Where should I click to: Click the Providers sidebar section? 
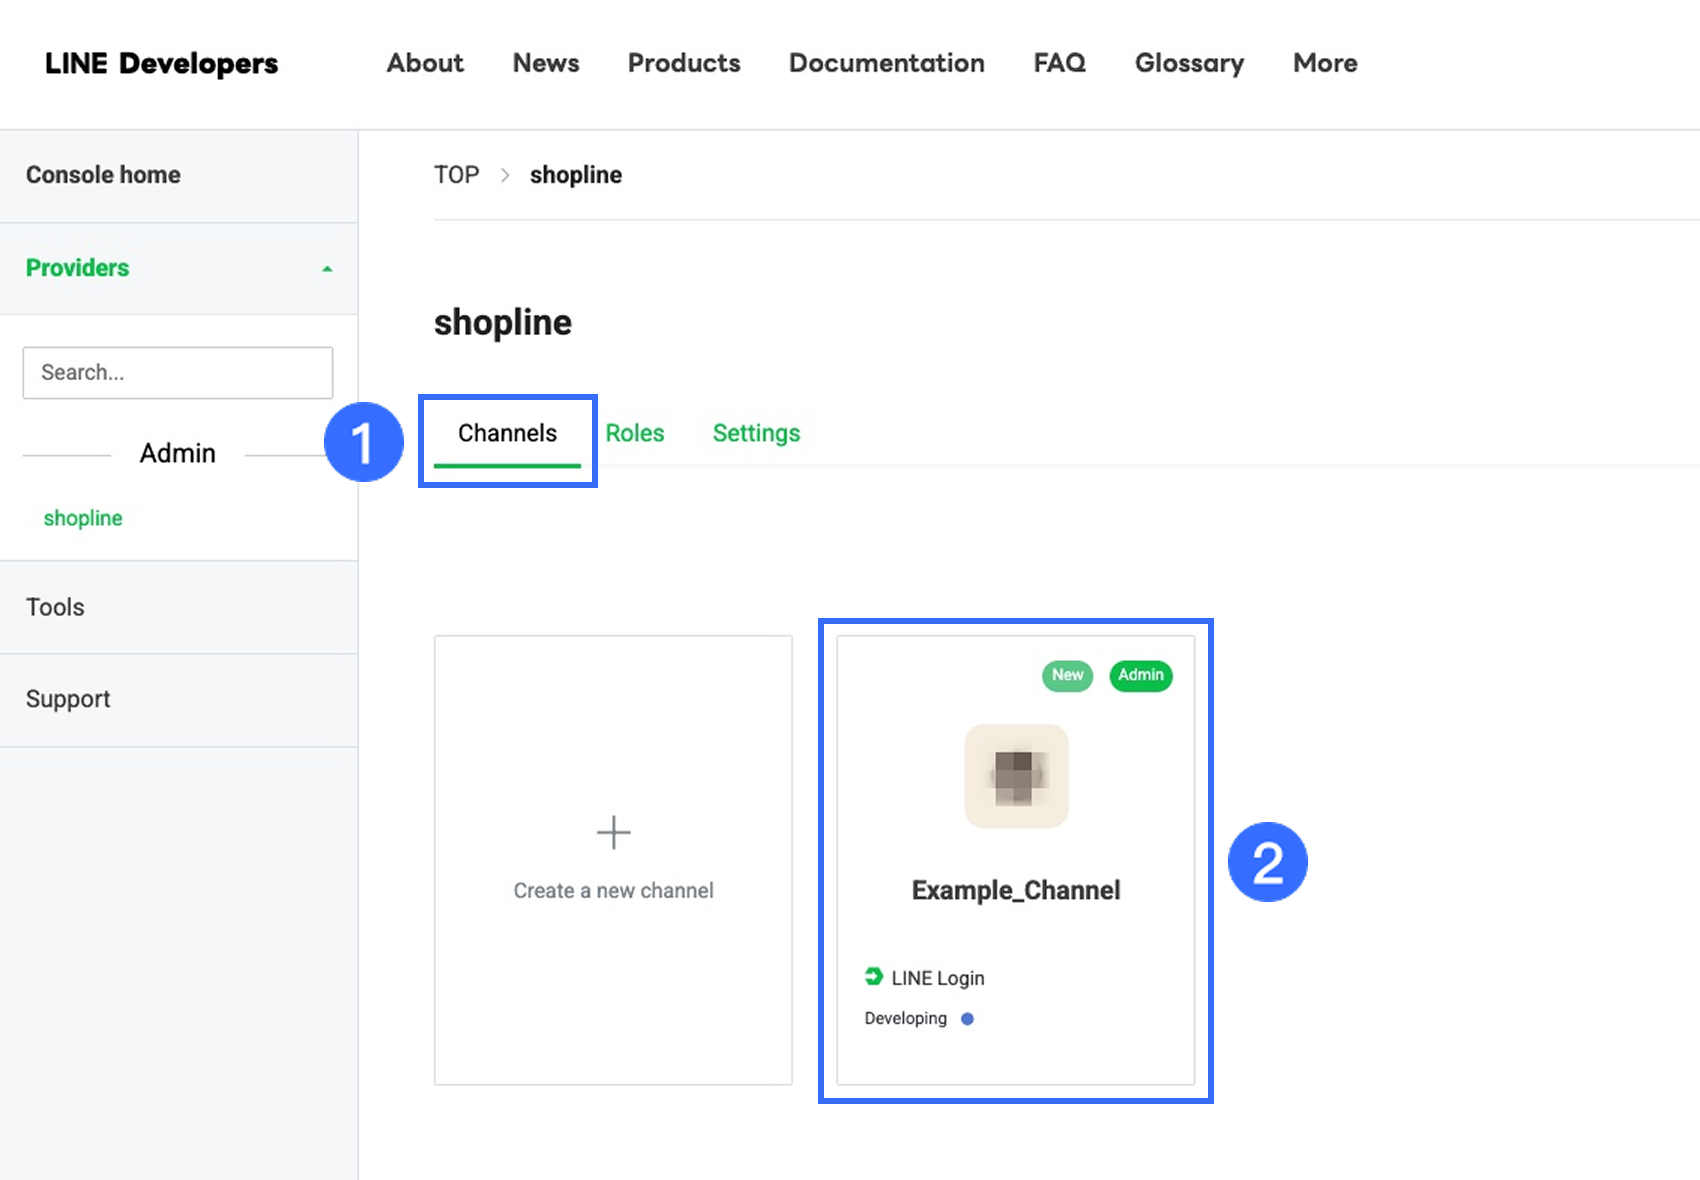(x=179, y=268)
